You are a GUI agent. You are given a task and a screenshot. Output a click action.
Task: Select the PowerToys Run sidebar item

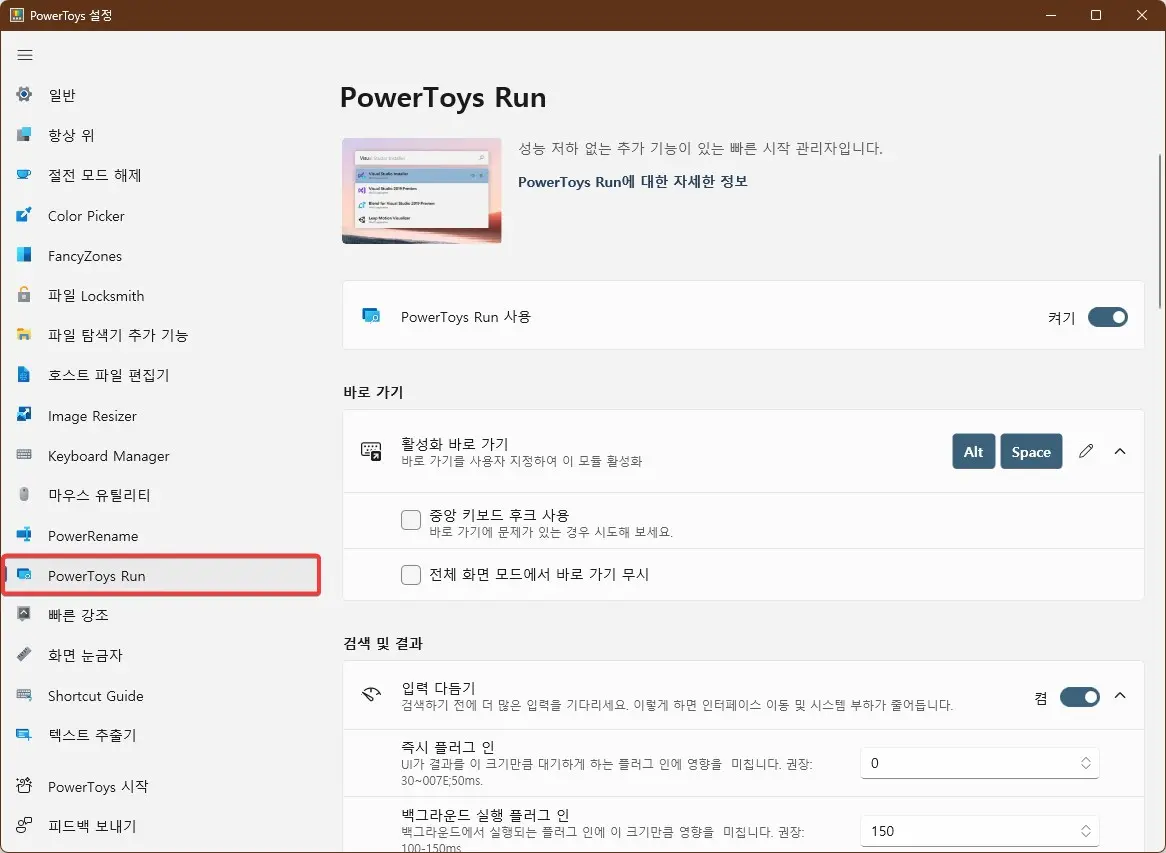tap(161, 575)
